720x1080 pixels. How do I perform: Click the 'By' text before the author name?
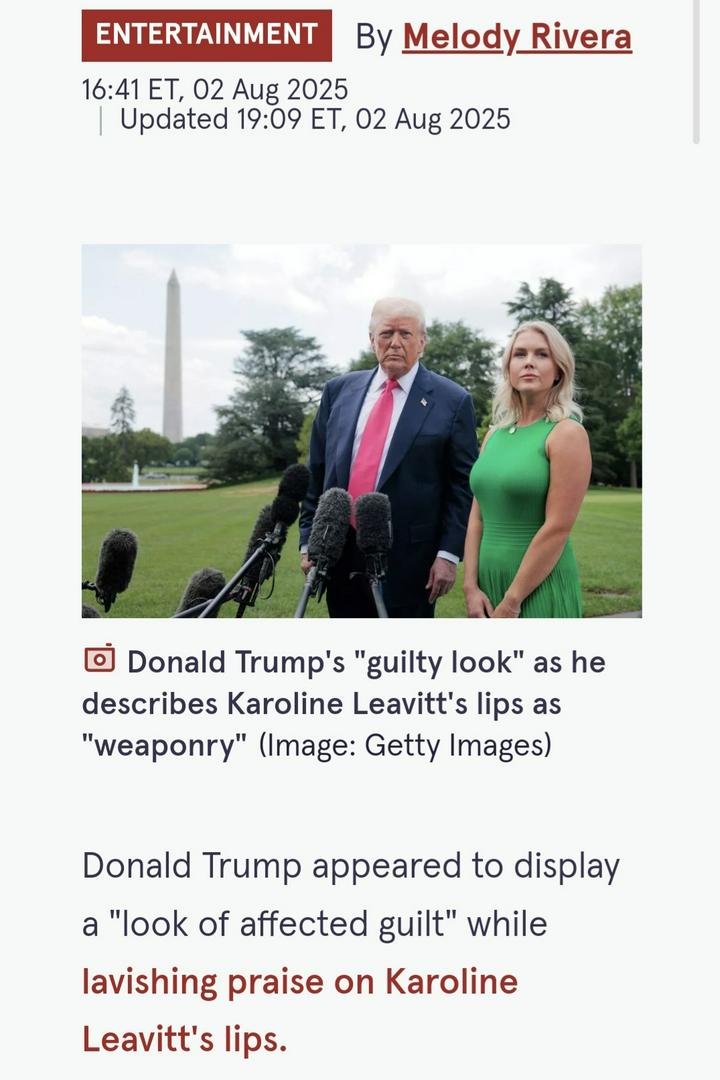pyautogui.click(x=374, y=37)
